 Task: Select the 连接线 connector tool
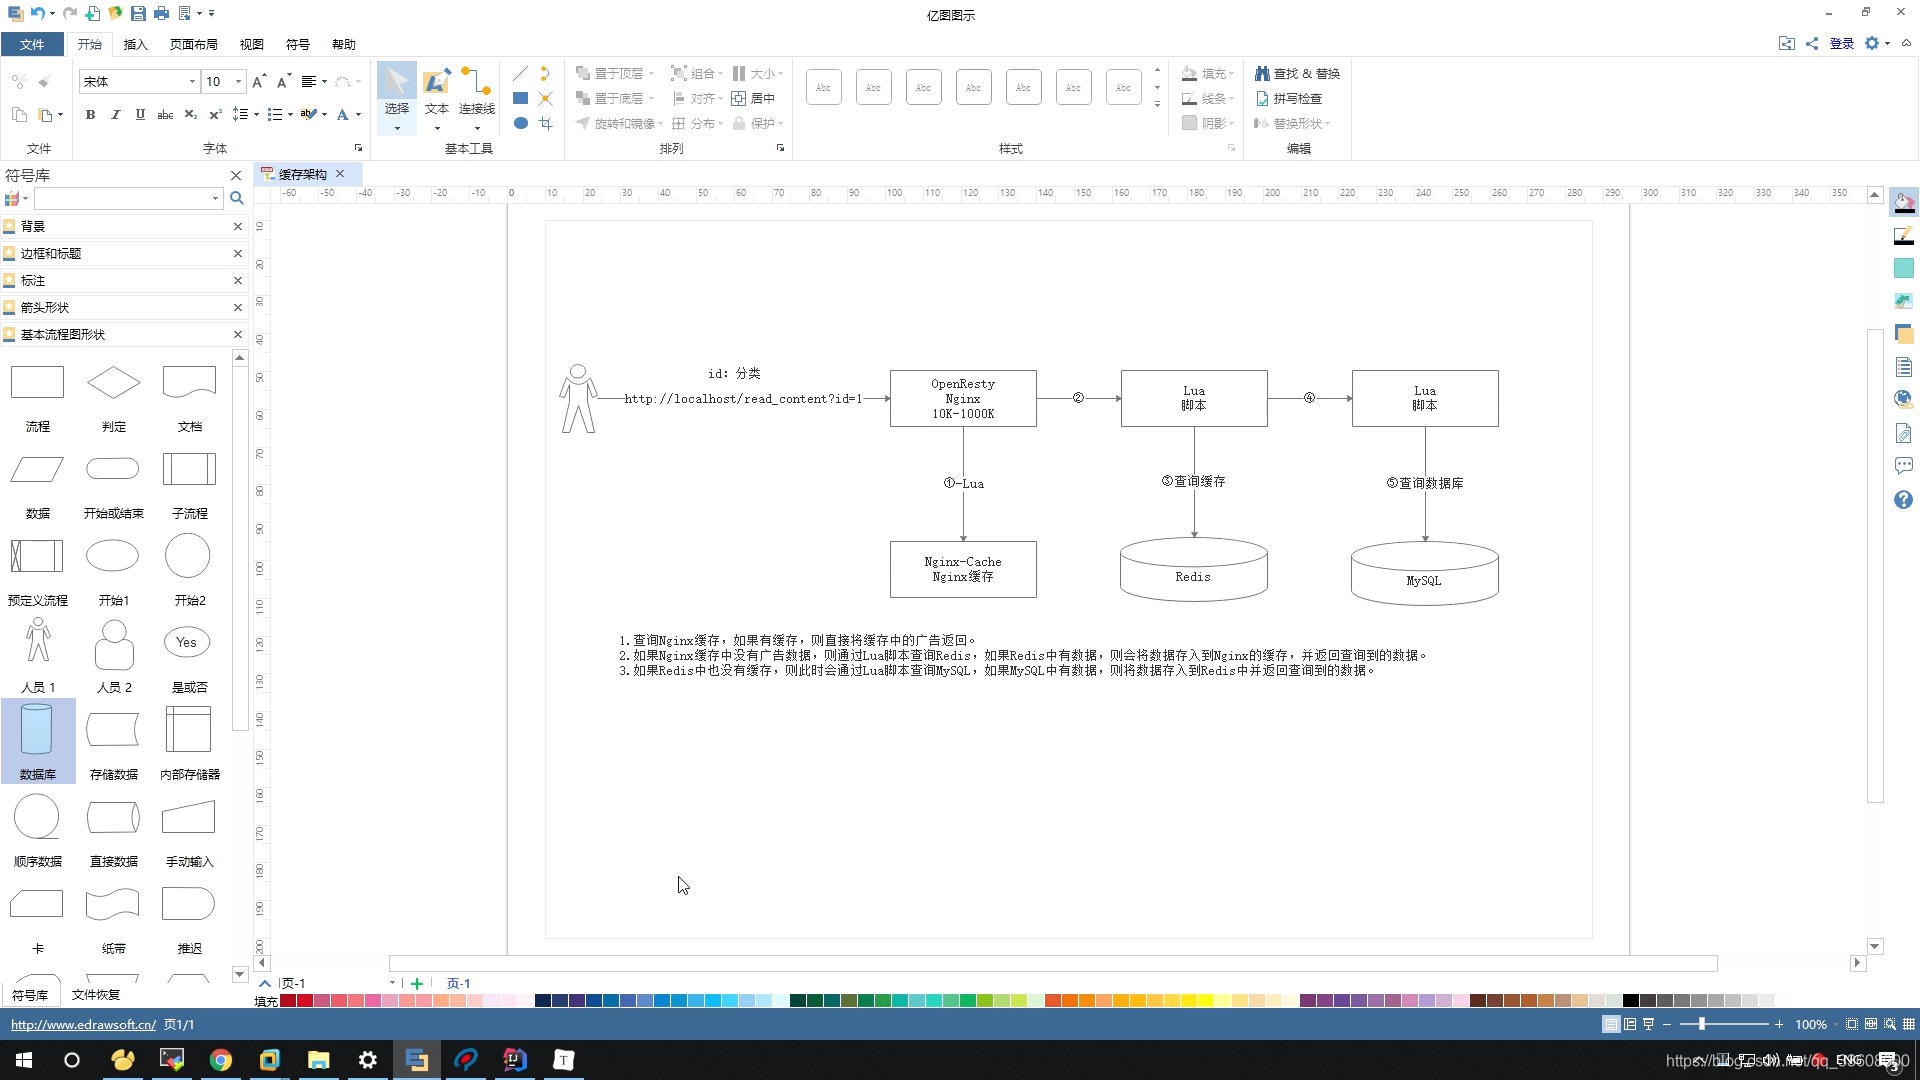point(477,97)
